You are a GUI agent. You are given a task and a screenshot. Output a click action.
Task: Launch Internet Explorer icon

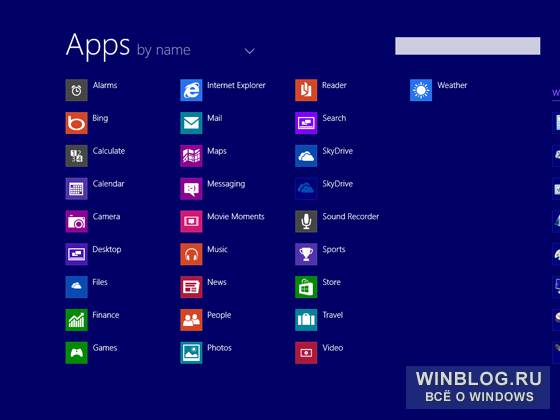191,90
